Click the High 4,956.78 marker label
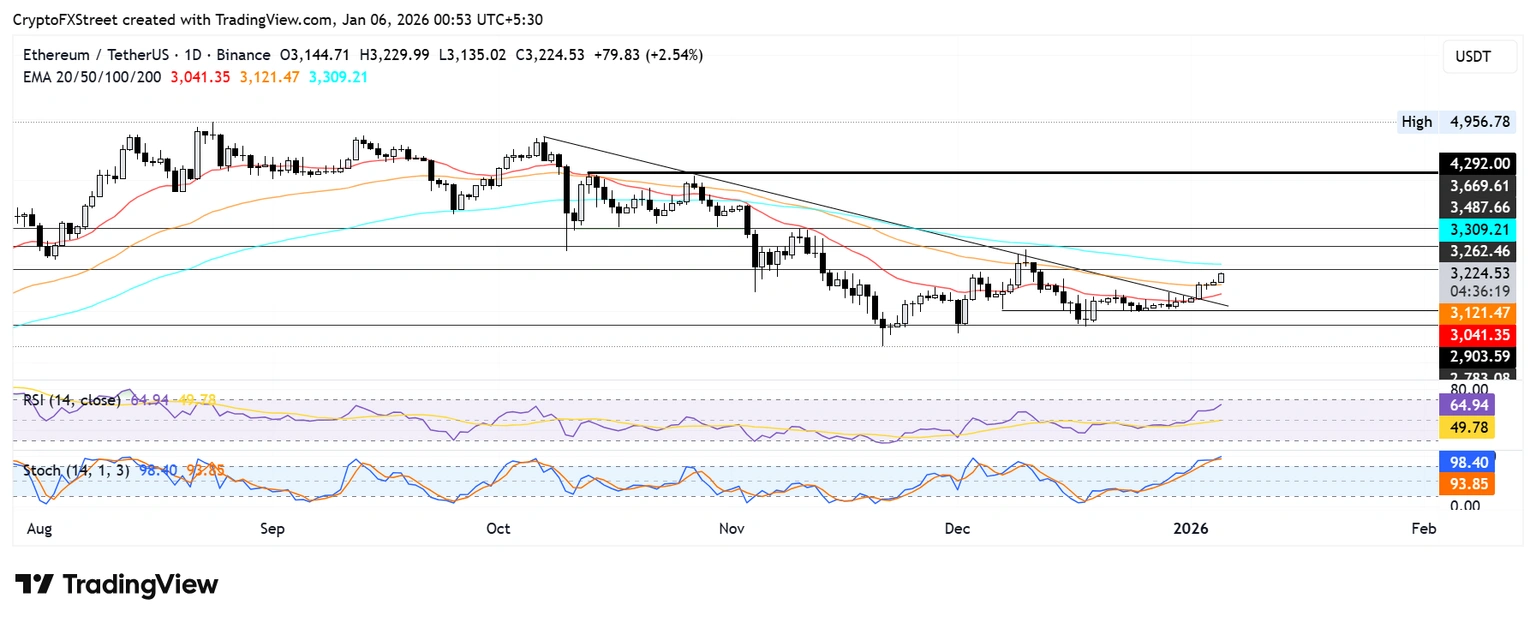 [1458, 122]
